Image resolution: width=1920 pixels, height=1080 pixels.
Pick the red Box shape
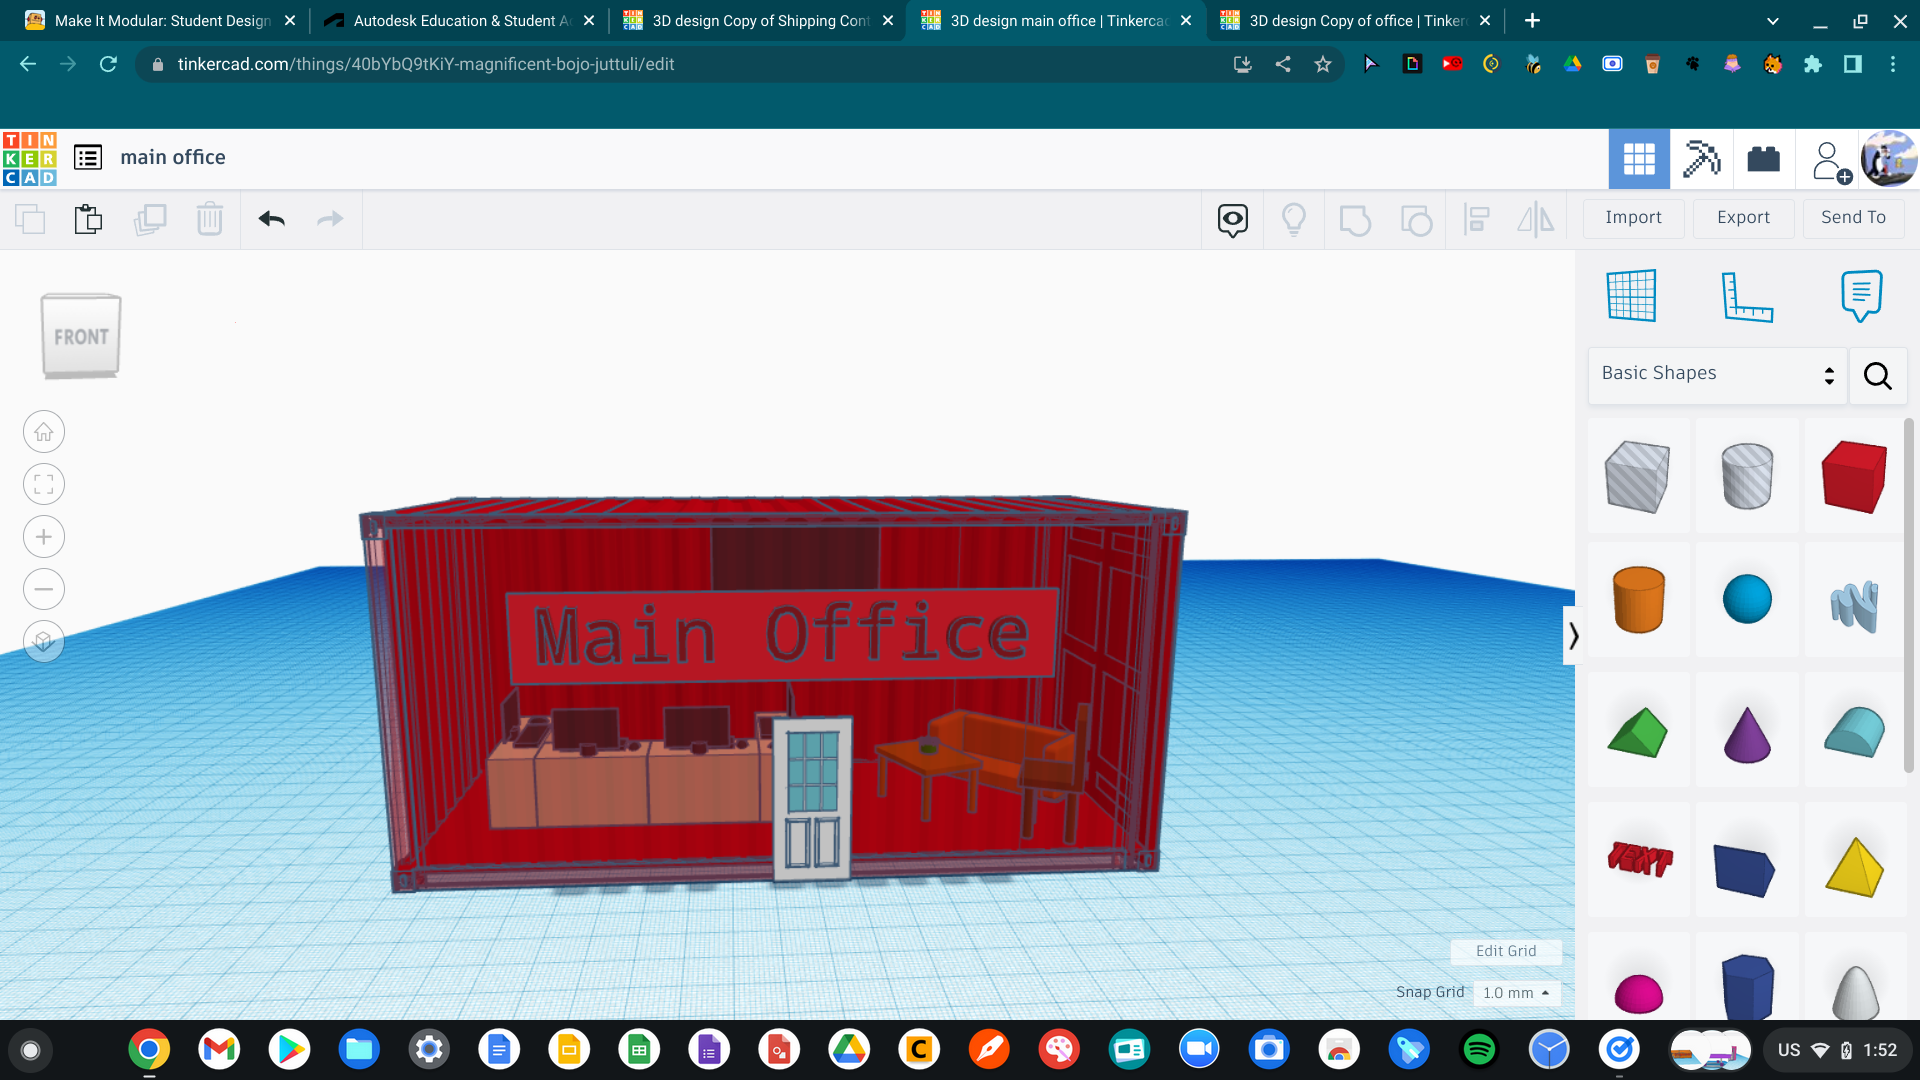click(x=1855, y=476)
